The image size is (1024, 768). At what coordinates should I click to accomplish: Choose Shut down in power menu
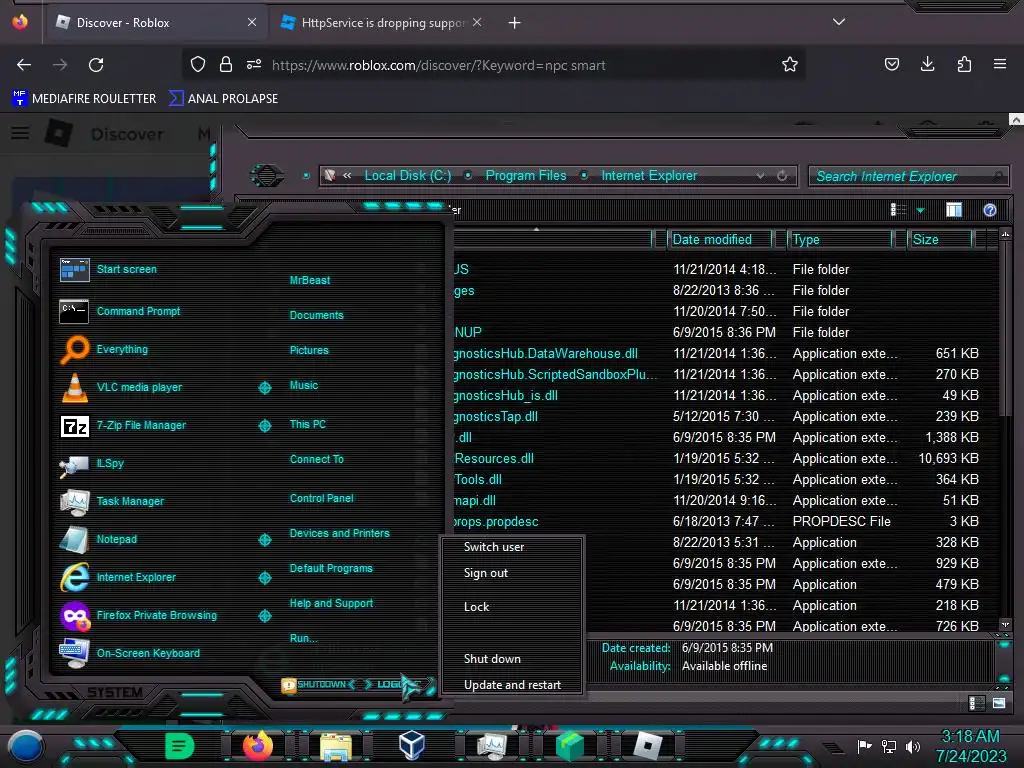click(x=492, y=659)
